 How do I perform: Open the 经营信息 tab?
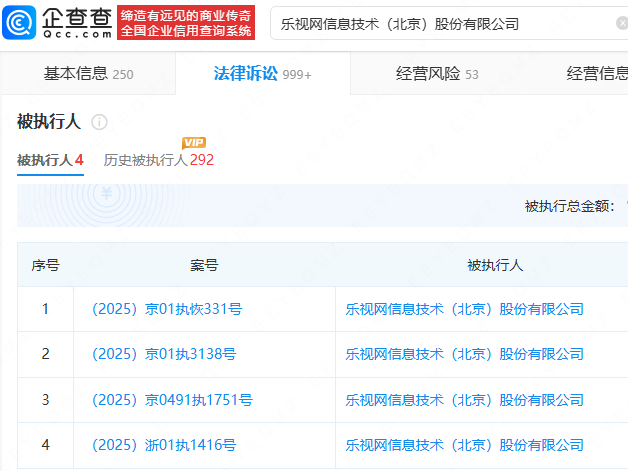click(597, 73)
